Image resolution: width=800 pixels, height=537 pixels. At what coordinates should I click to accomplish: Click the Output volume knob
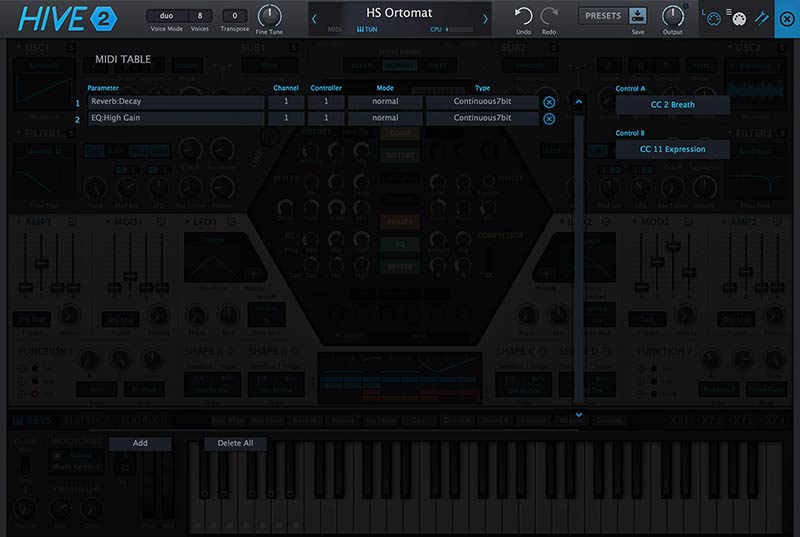pyautogui.click(x=672, y=16)
